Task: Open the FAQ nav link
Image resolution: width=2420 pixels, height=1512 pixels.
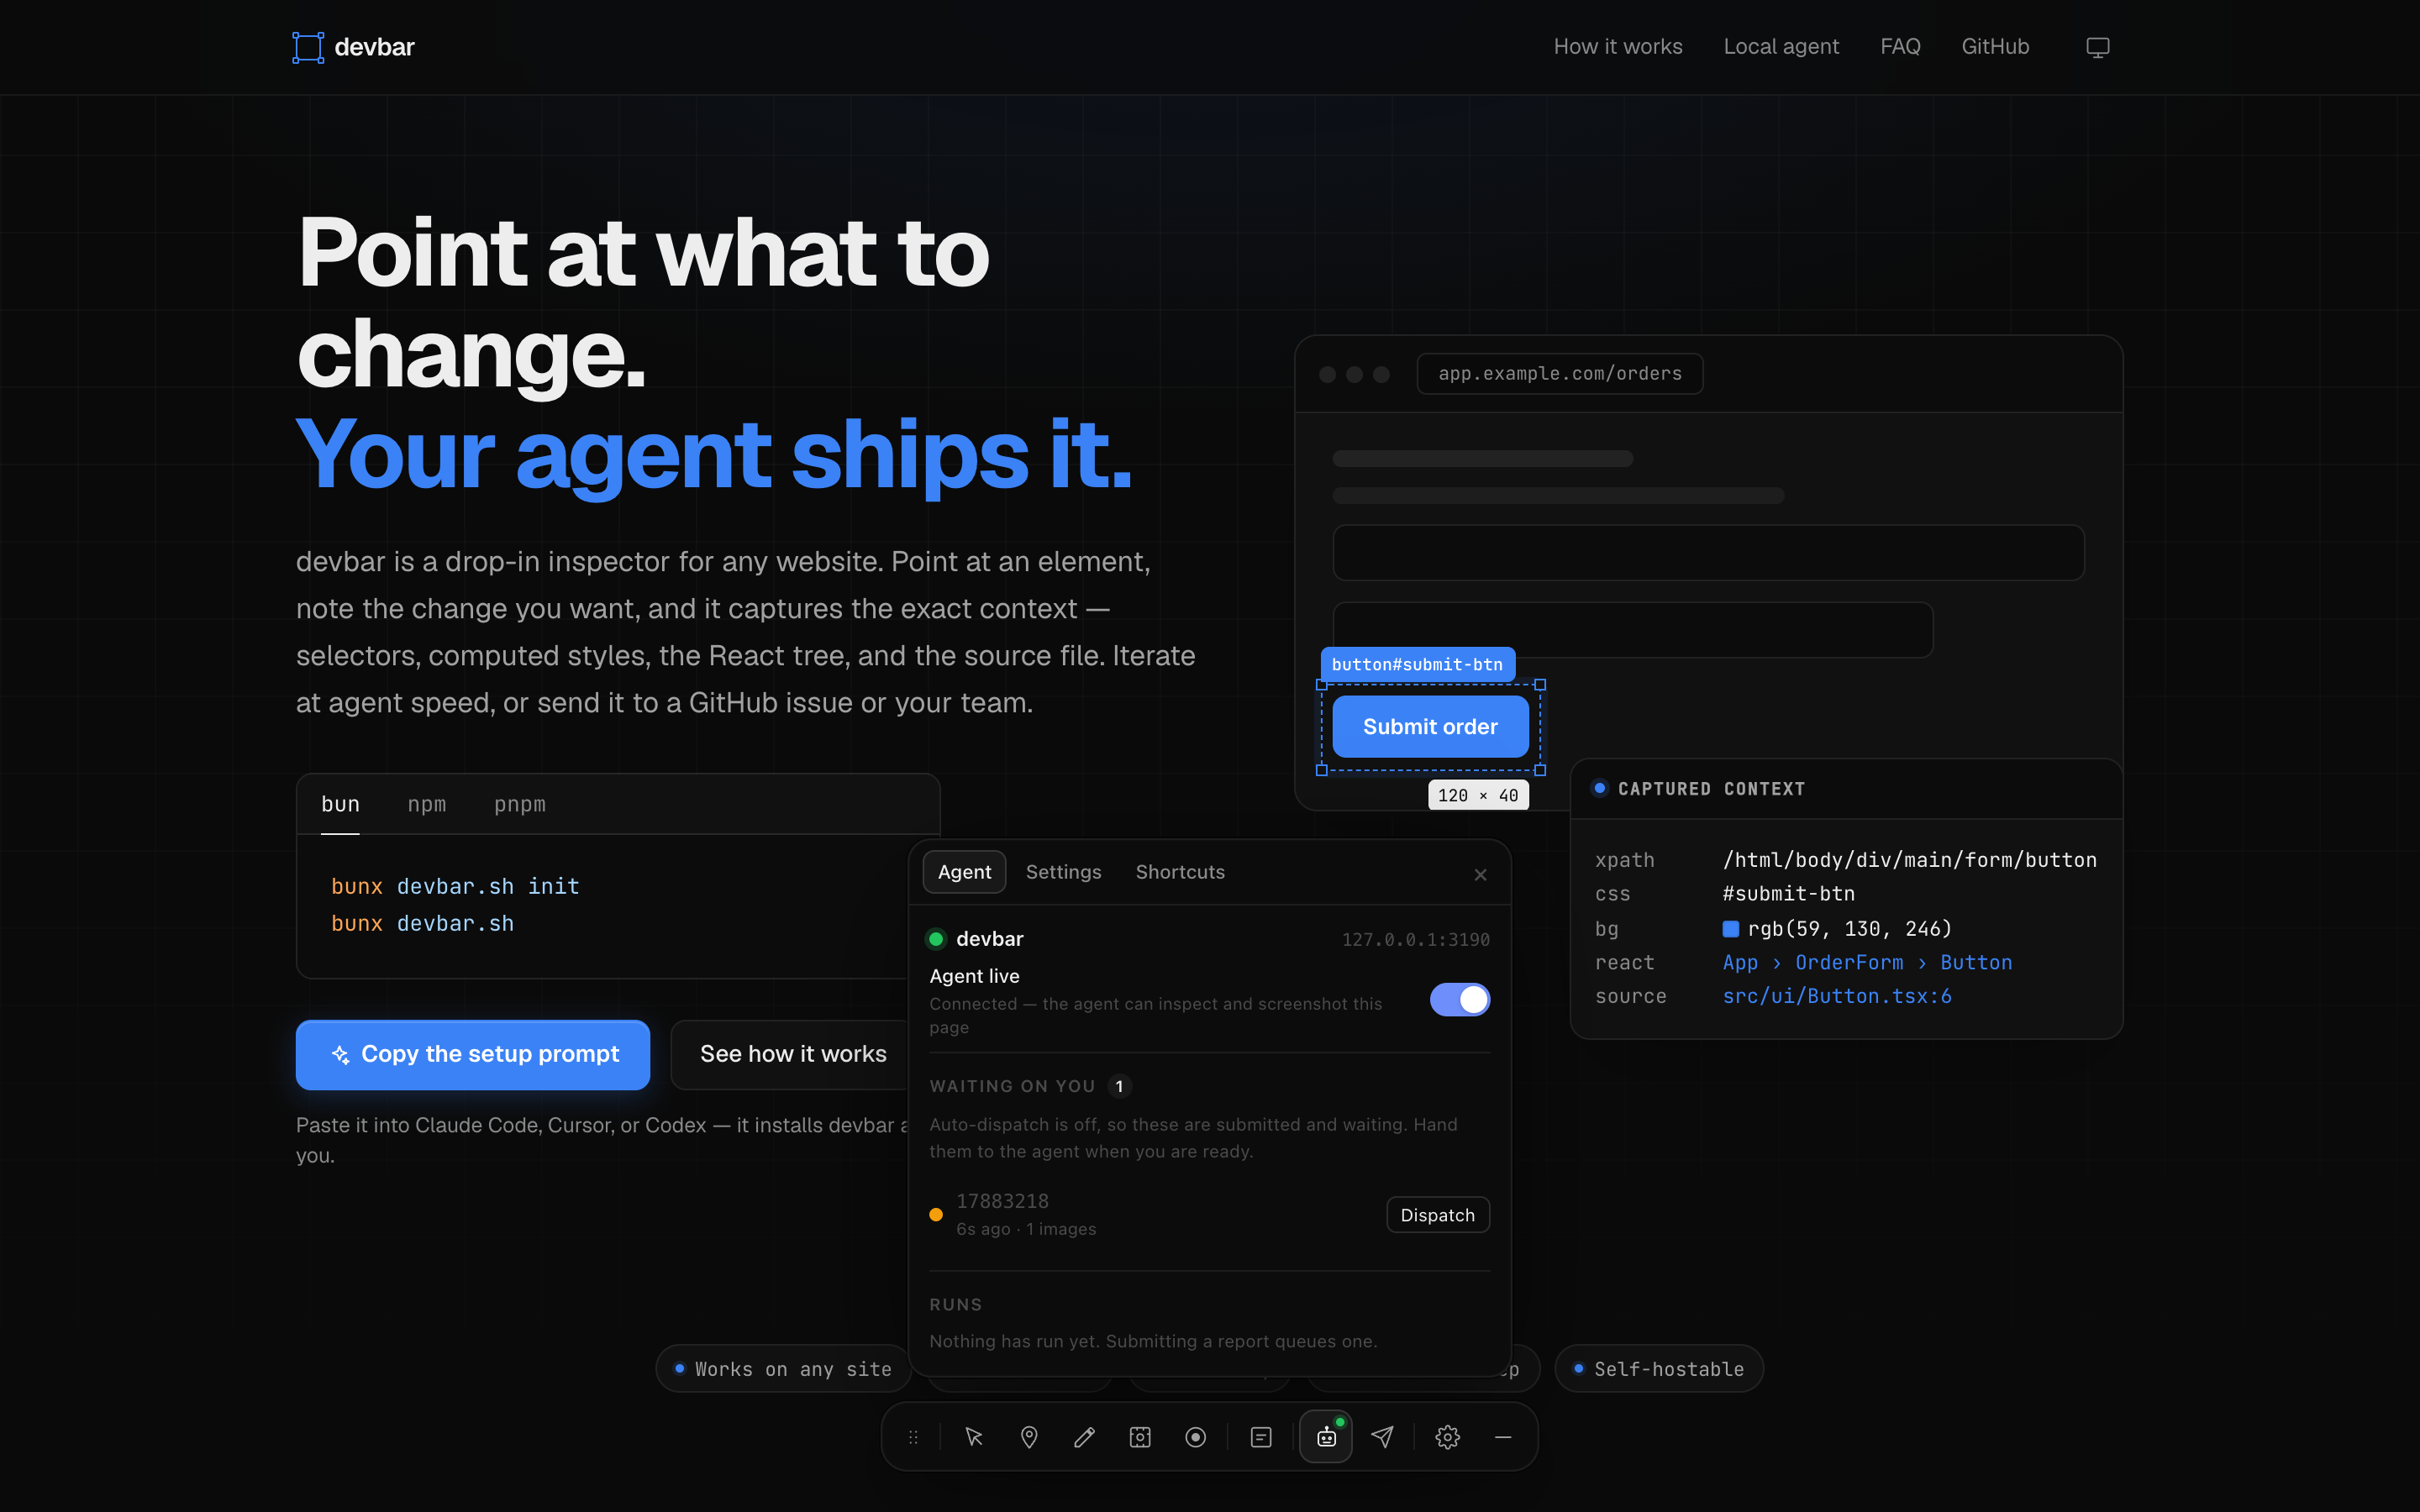Action: click(x=1899, y=47)
